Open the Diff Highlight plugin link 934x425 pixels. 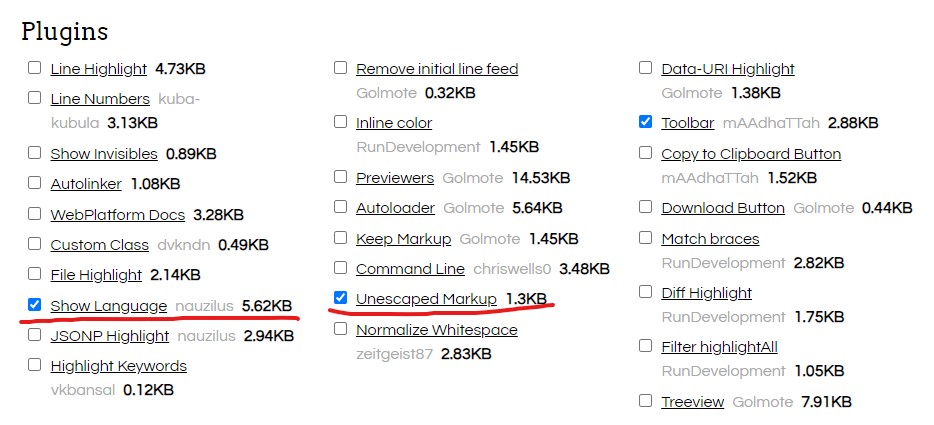point(706,293)
